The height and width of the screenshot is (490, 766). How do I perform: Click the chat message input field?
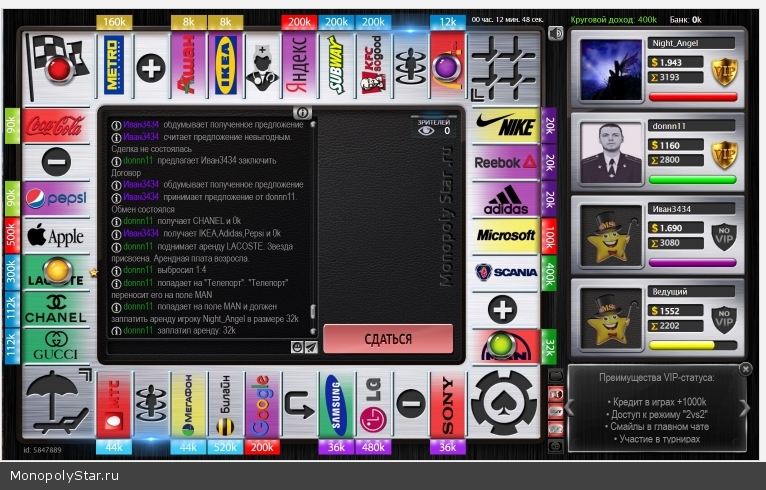coord(199,347)
